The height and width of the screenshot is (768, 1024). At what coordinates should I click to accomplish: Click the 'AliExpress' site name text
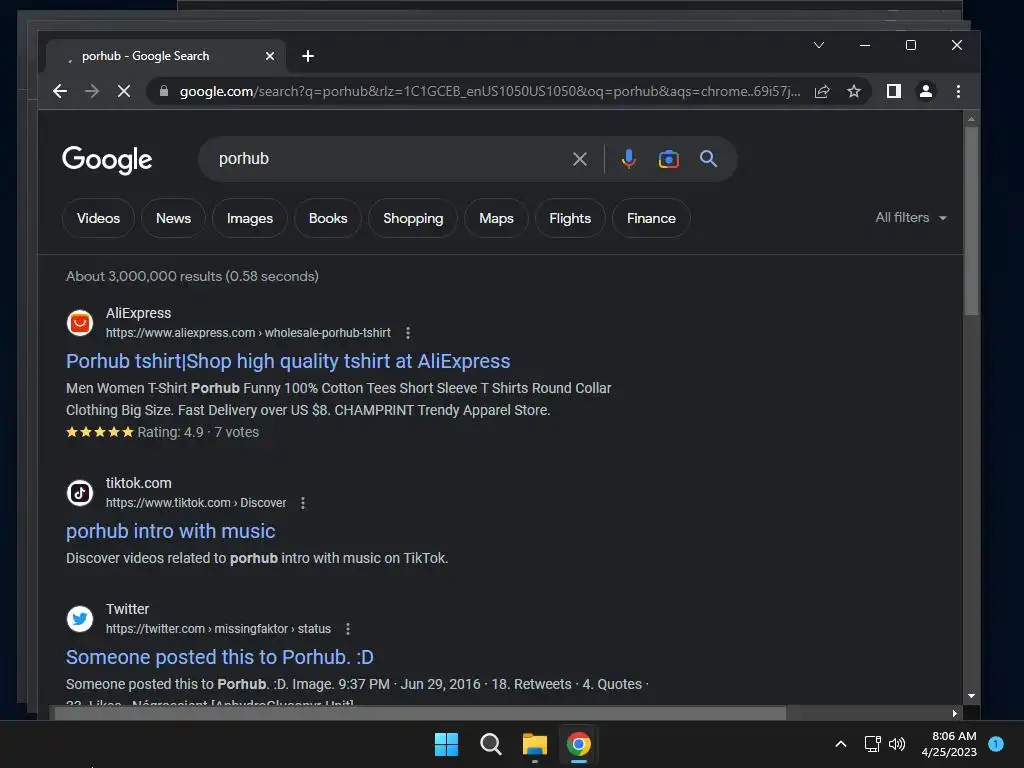pyautogui.click(x=138, y=313)
